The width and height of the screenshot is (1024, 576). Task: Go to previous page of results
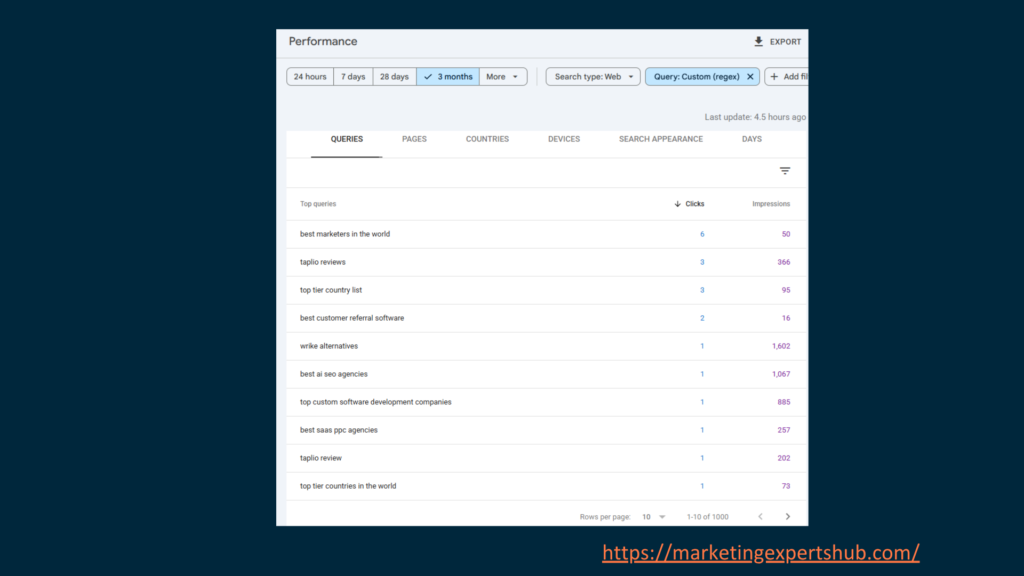click(x=760, y=517)
